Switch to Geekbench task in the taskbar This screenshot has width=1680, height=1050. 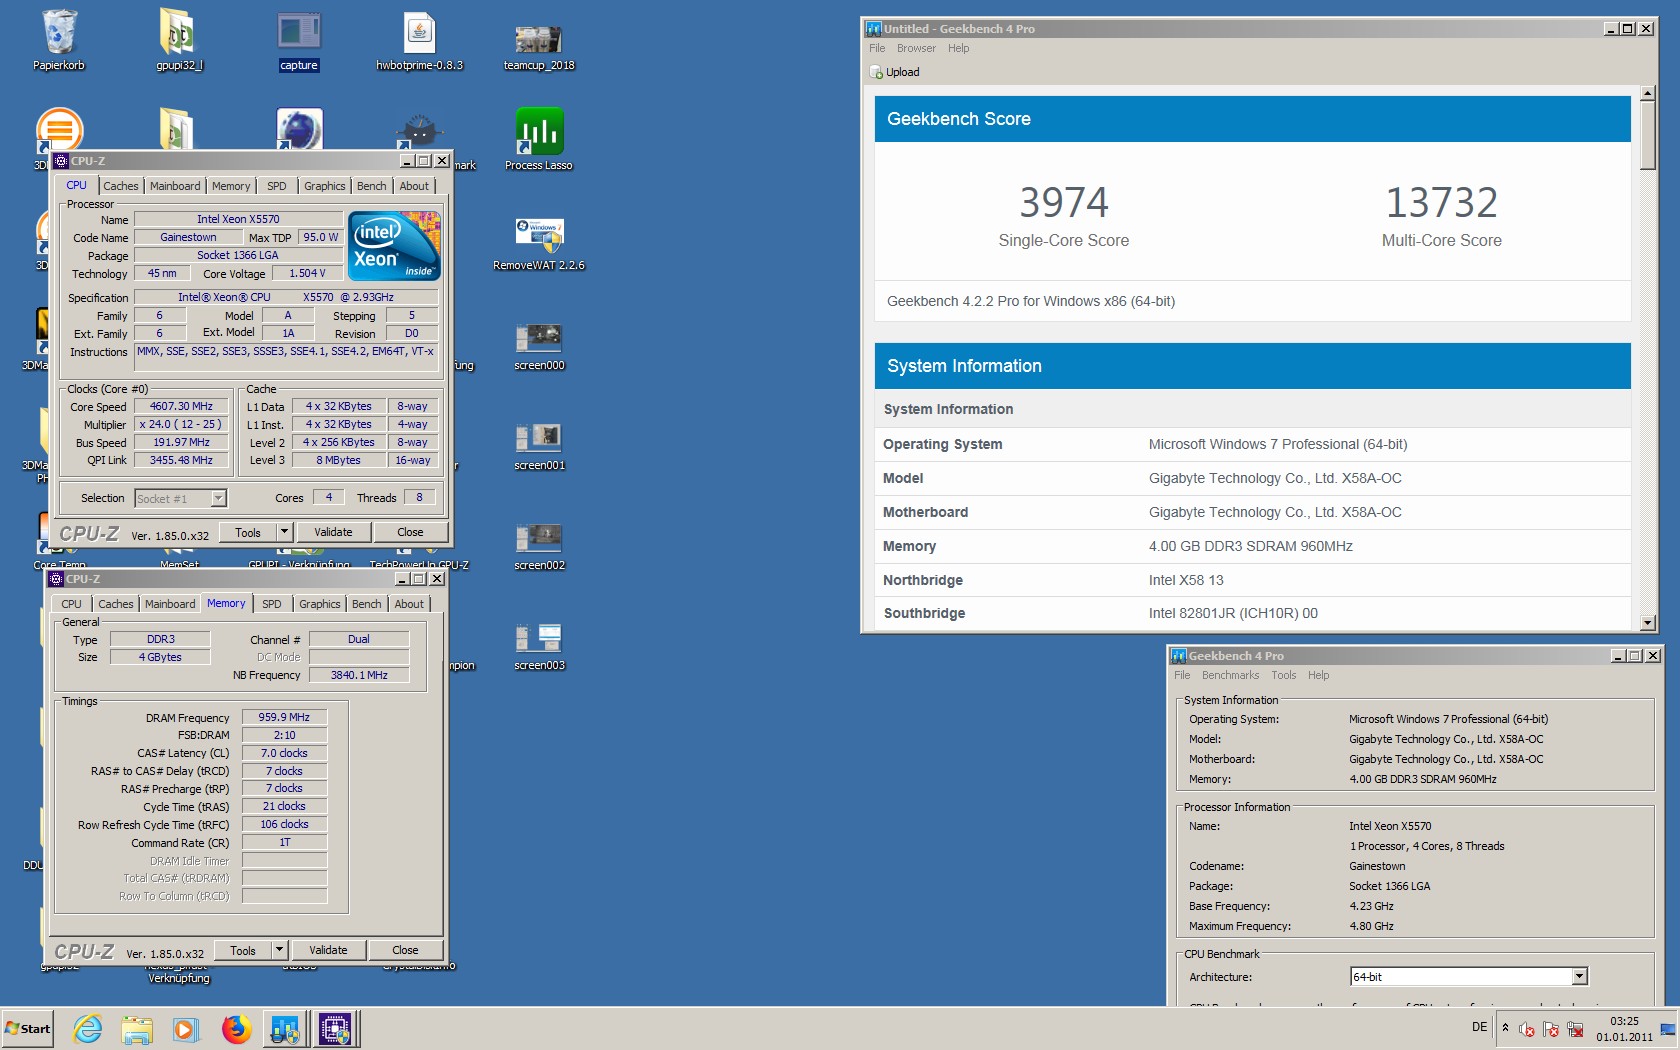[x=285, y=1028]
